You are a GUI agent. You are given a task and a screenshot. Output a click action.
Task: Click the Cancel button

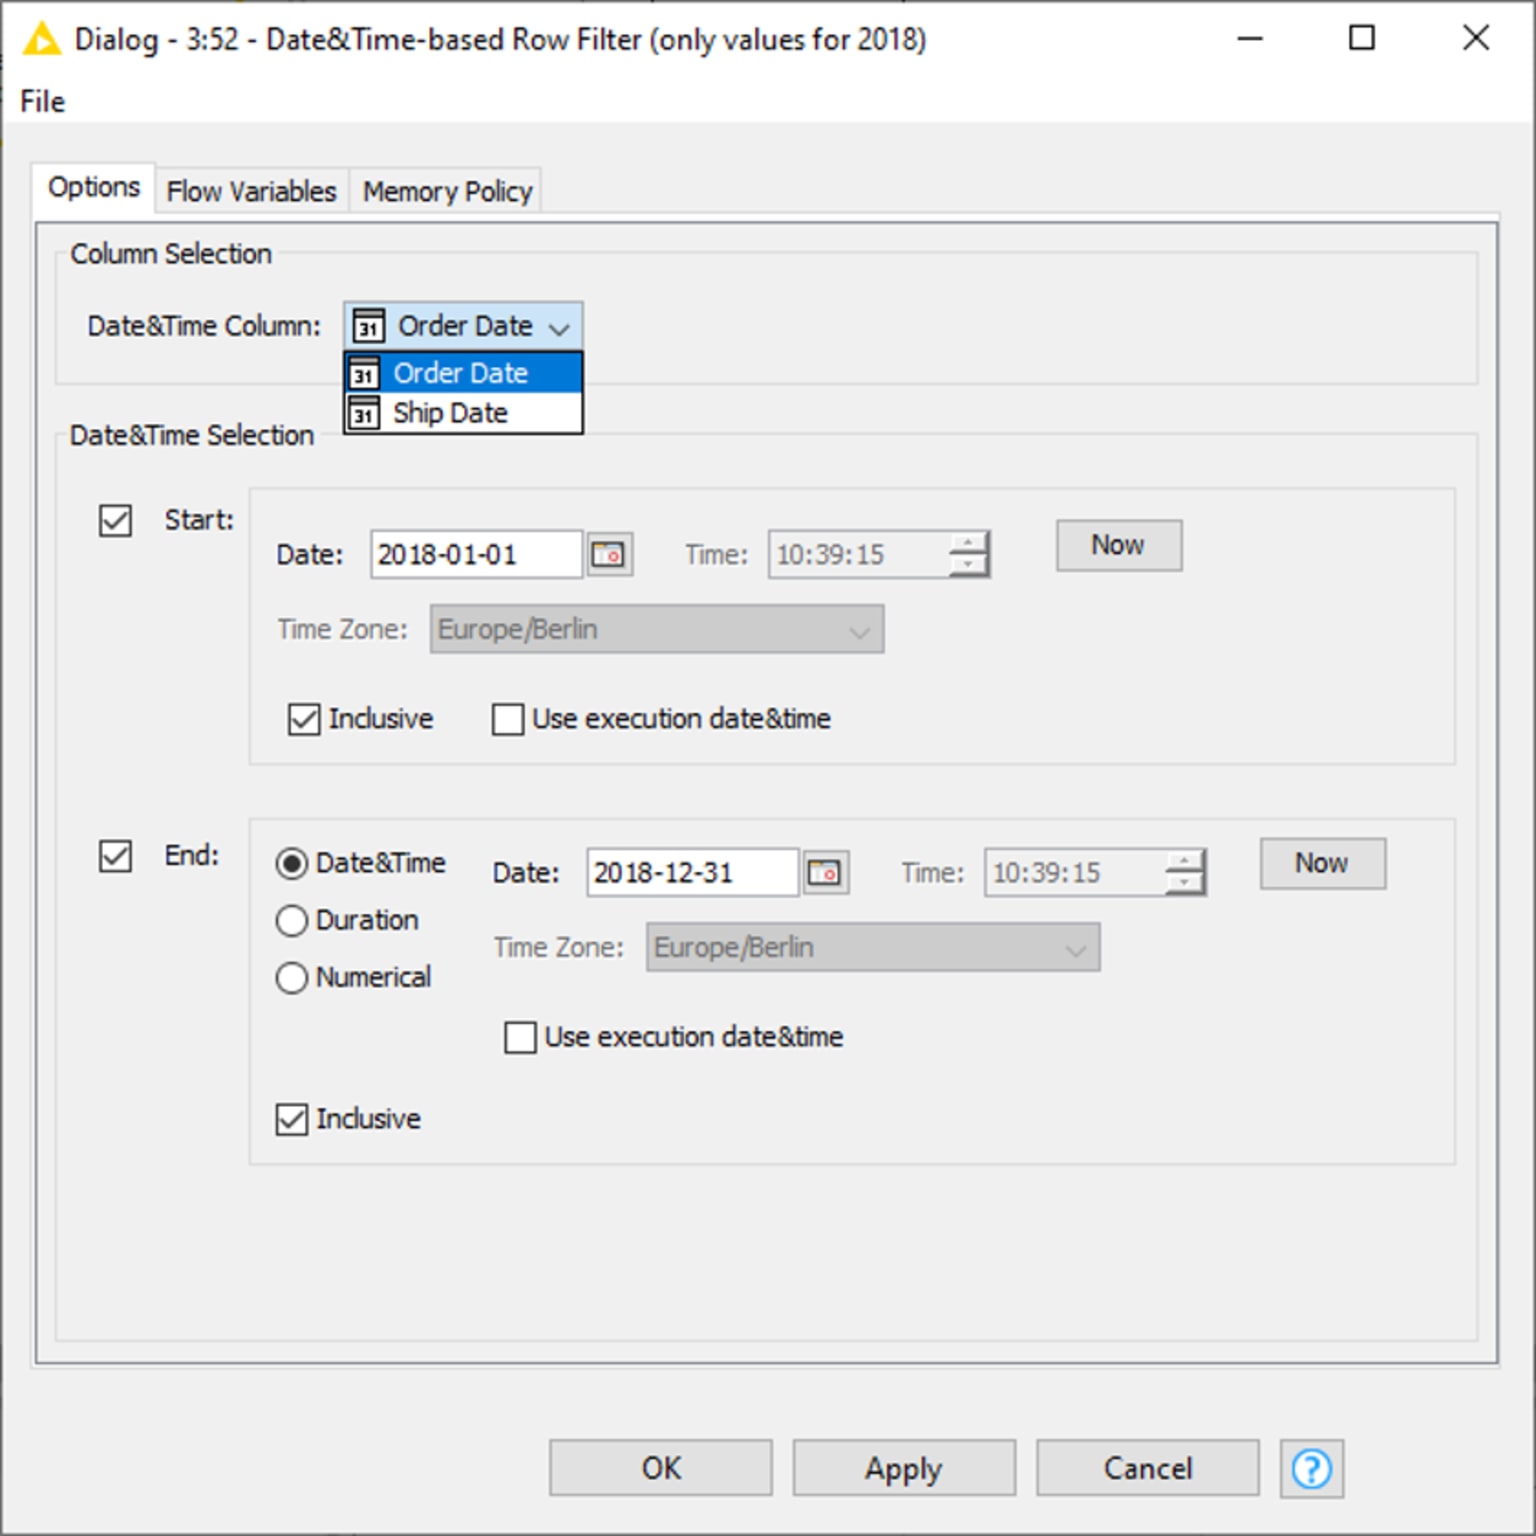(1148, 1468)
